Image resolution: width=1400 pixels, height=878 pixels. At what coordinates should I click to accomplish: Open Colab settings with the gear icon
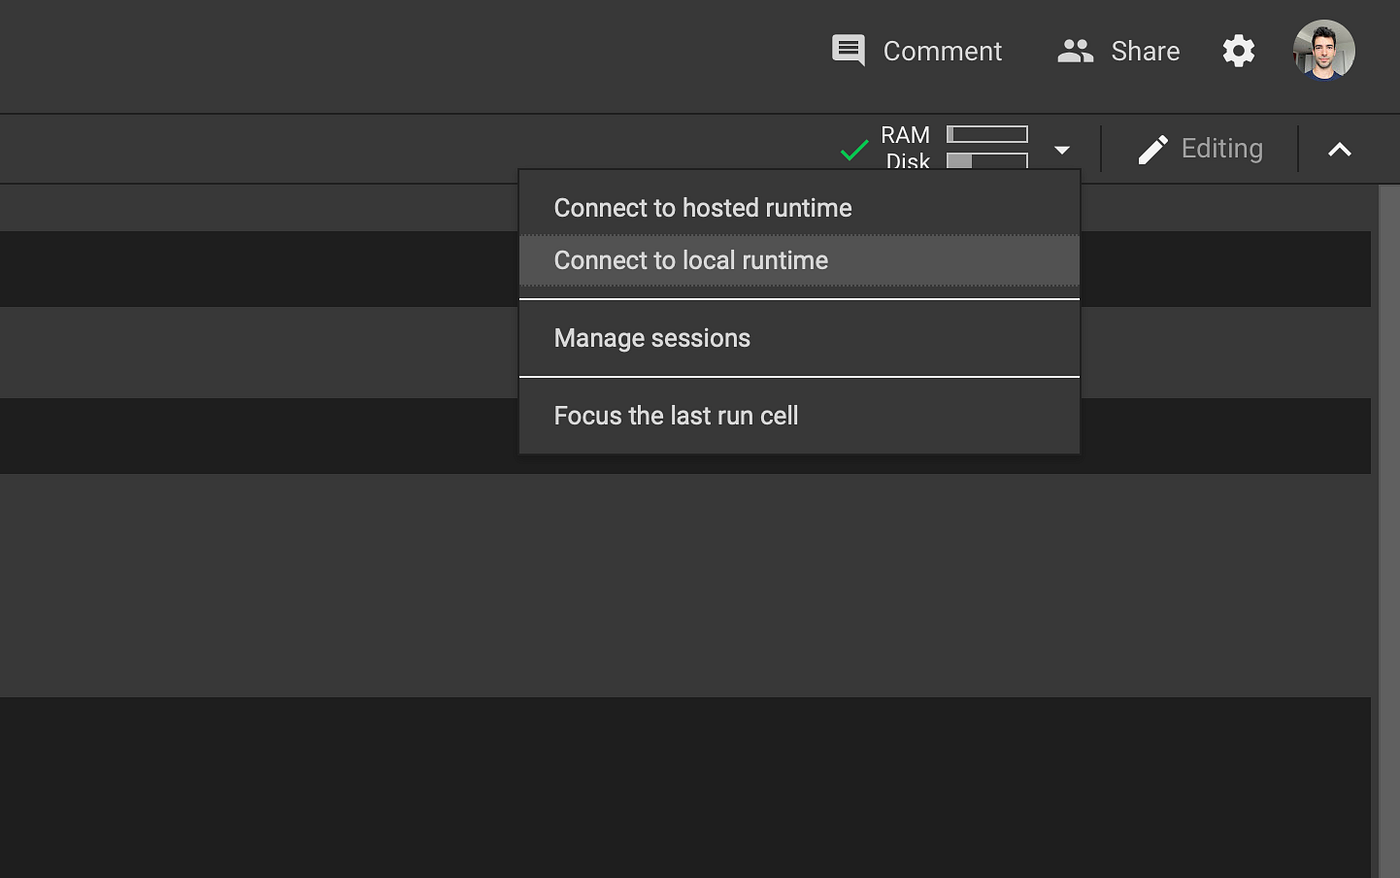coord(1238,50)
